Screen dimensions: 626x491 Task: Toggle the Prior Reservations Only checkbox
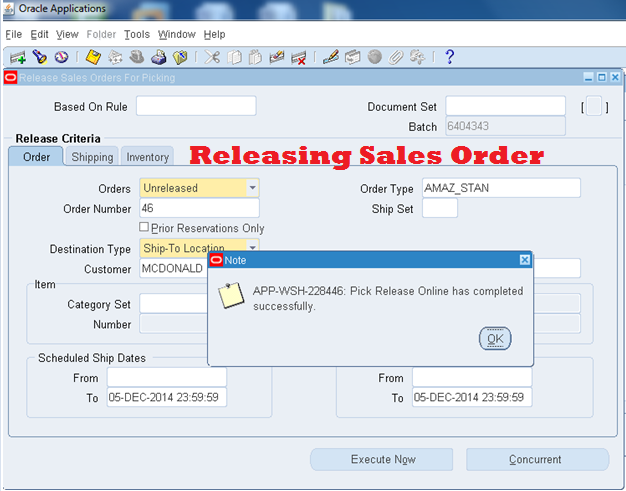tap(144, 227)
